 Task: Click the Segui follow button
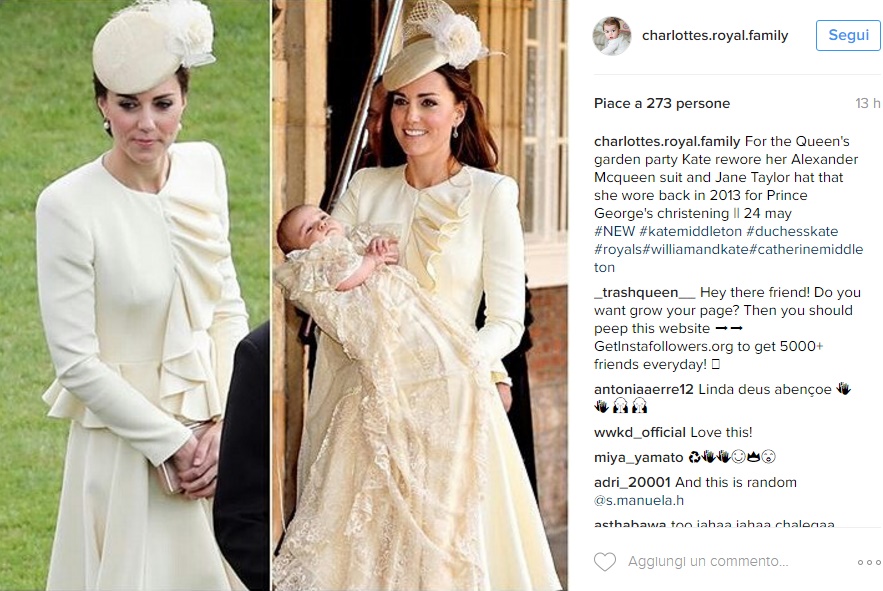point(848,35)
